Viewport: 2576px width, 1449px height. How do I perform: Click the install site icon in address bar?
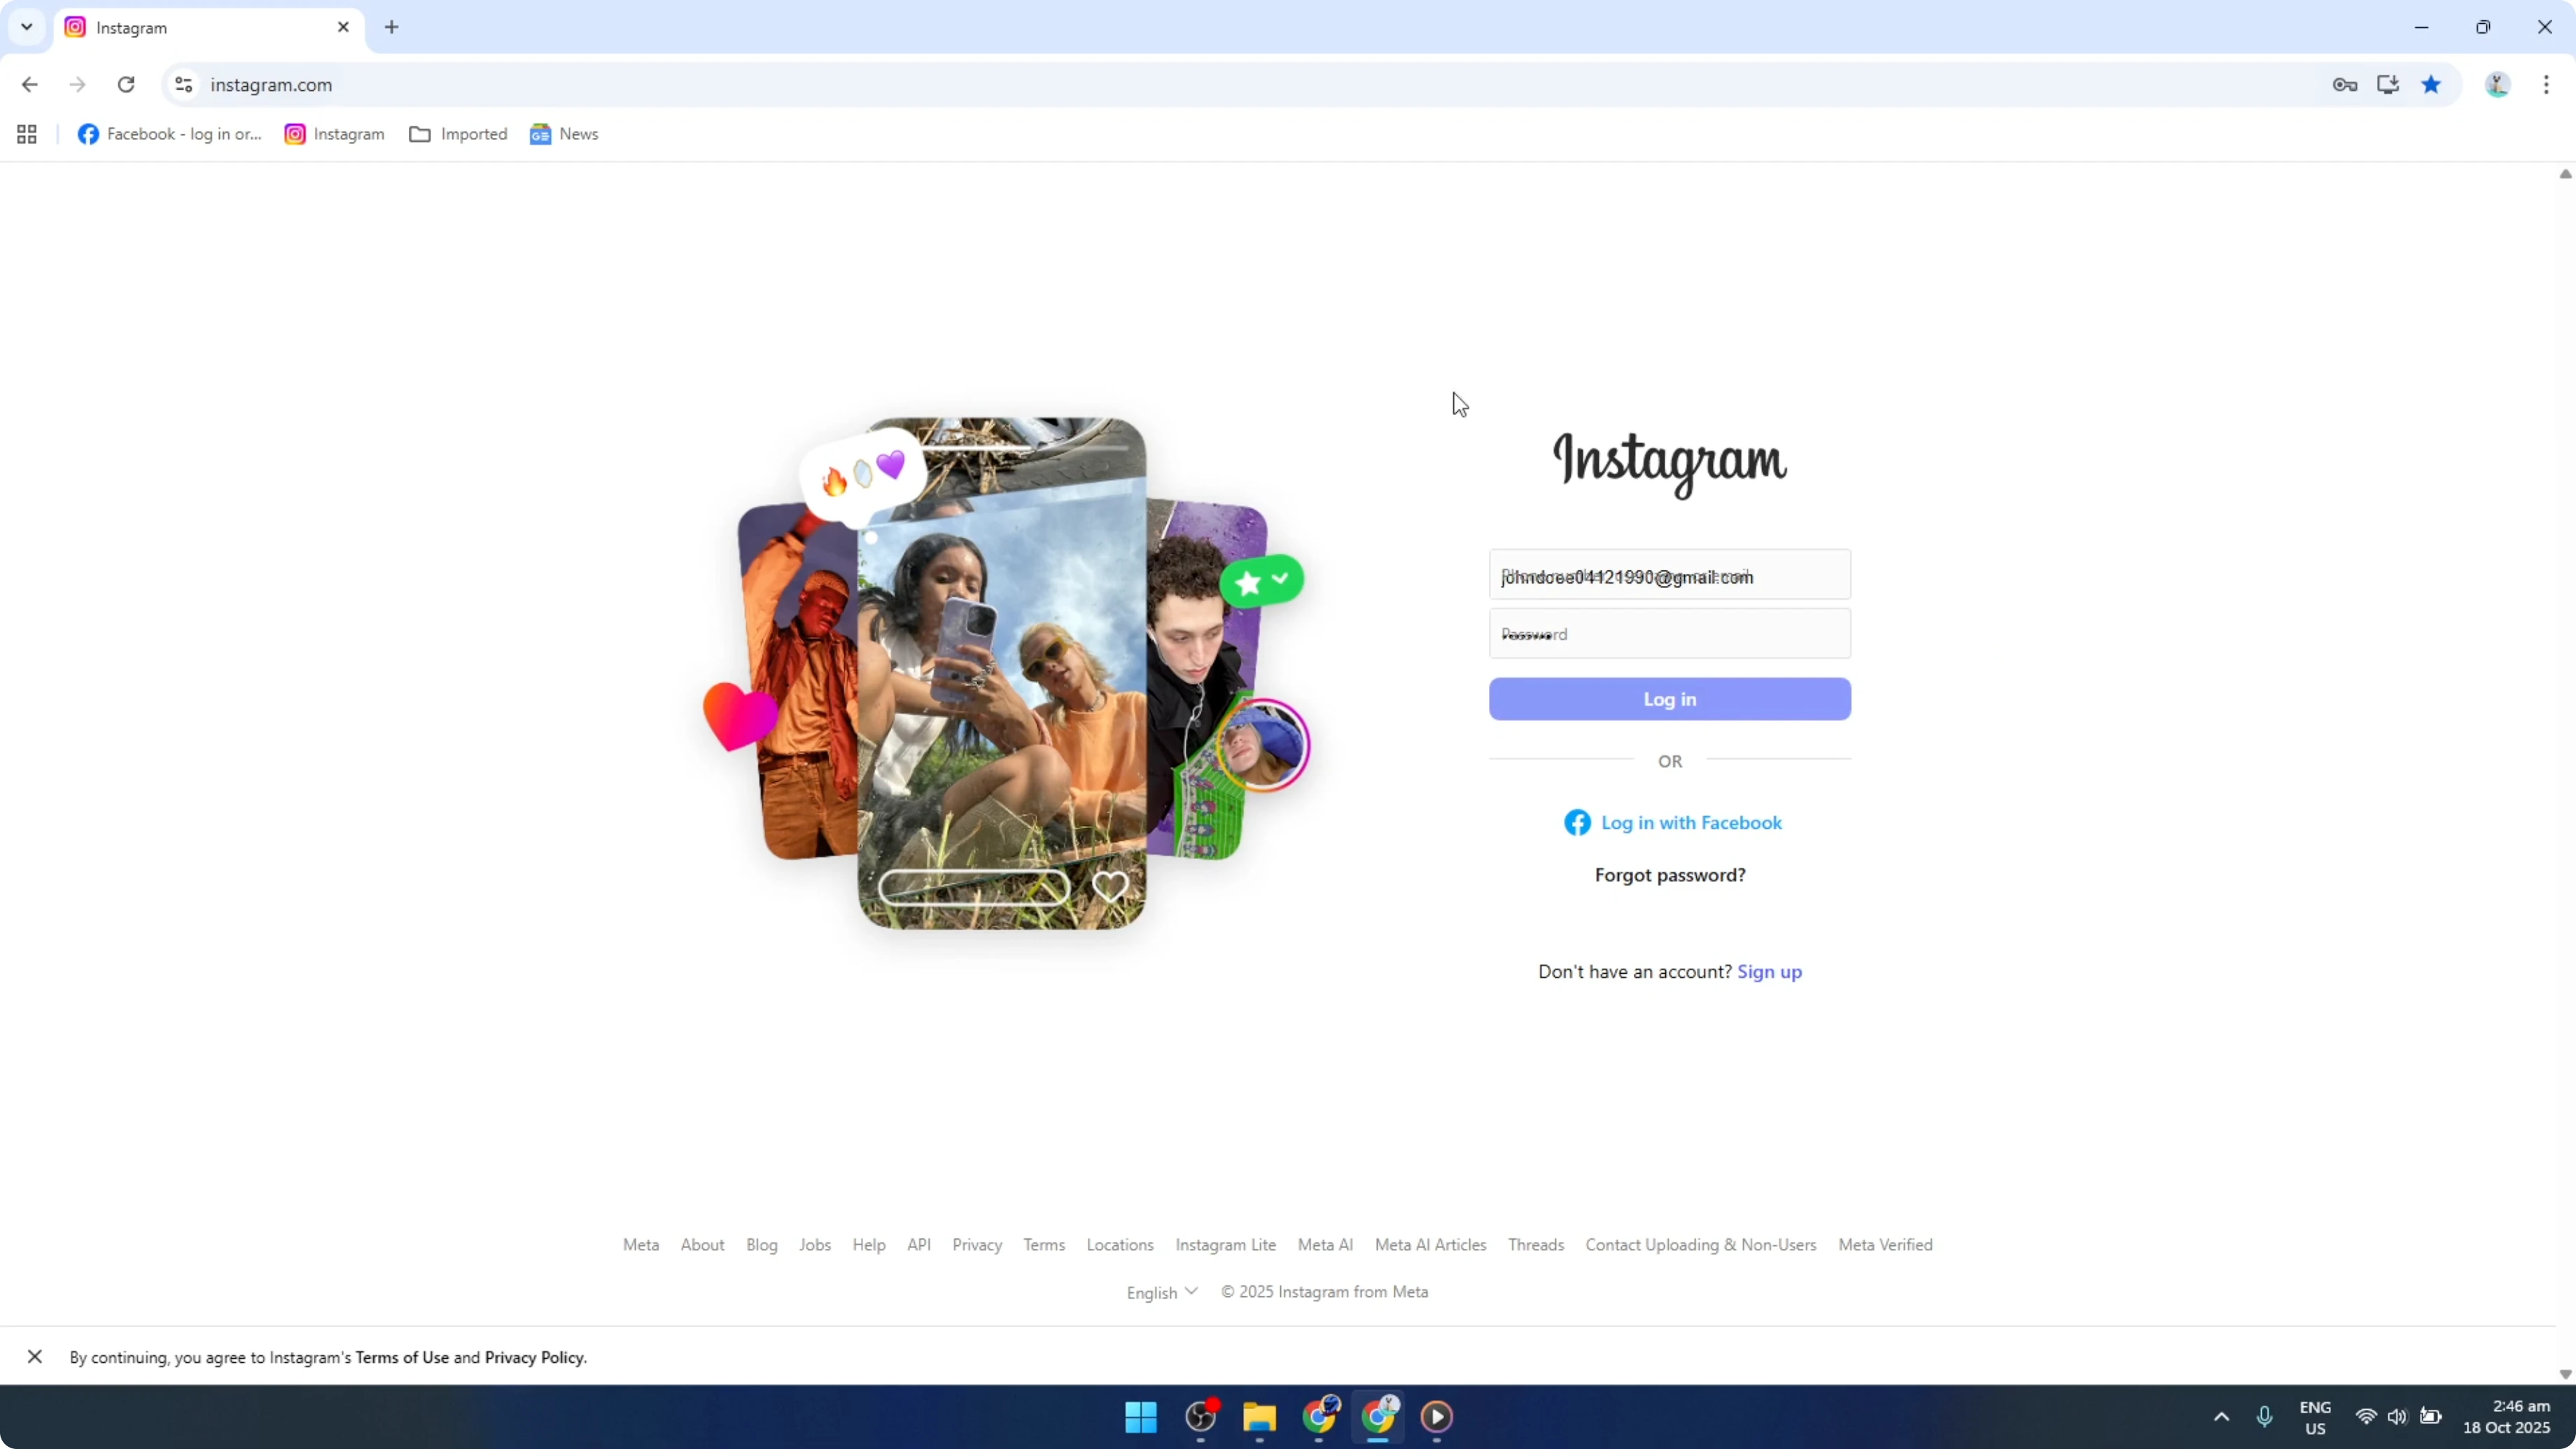click(x=2388, y=85)
